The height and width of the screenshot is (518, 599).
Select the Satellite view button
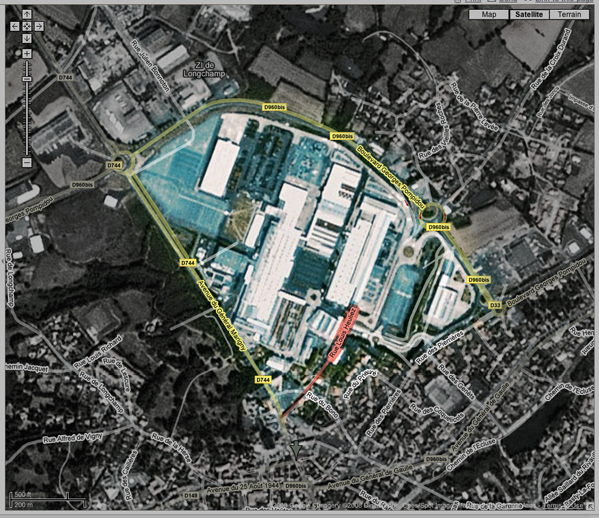pos(529,15)
